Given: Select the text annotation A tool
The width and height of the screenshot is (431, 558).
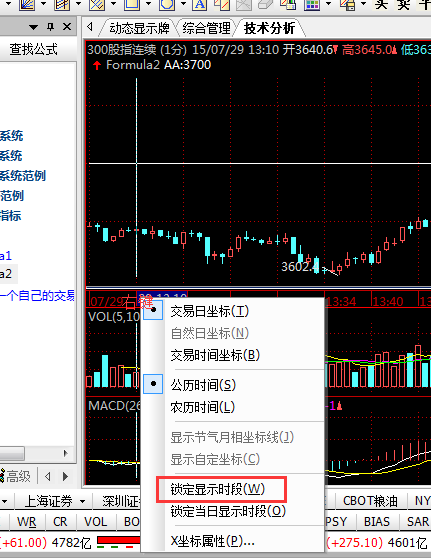Looking at the screenshot, I should [x=200, y=4].
